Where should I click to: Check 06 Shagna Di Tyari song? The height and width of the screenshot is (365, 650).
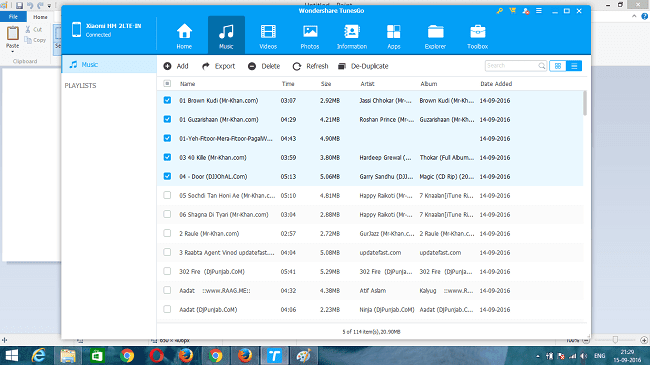click(167, 214)
